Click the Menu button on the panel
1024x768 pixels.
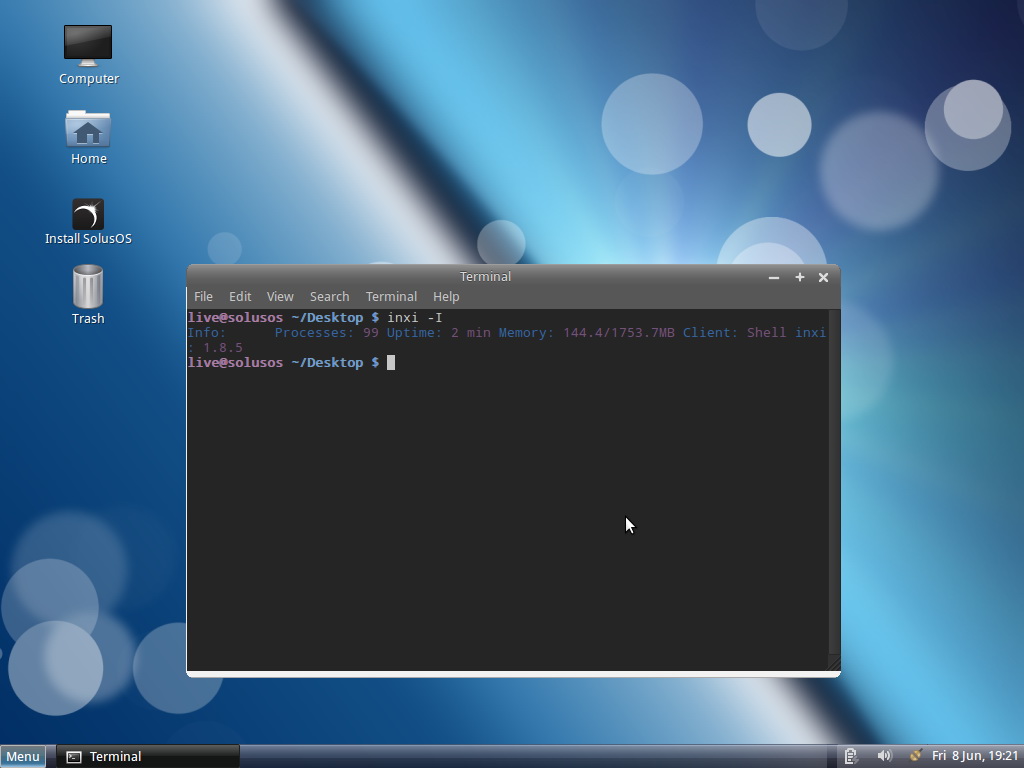point(23,756)
